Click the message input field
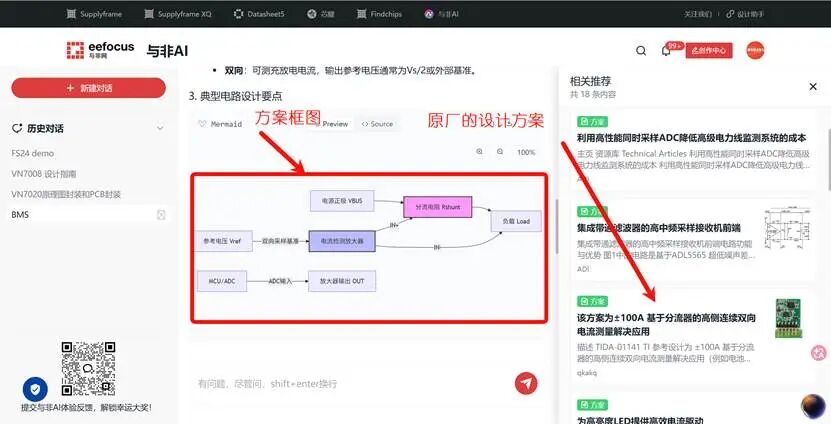 pos(350,383)
